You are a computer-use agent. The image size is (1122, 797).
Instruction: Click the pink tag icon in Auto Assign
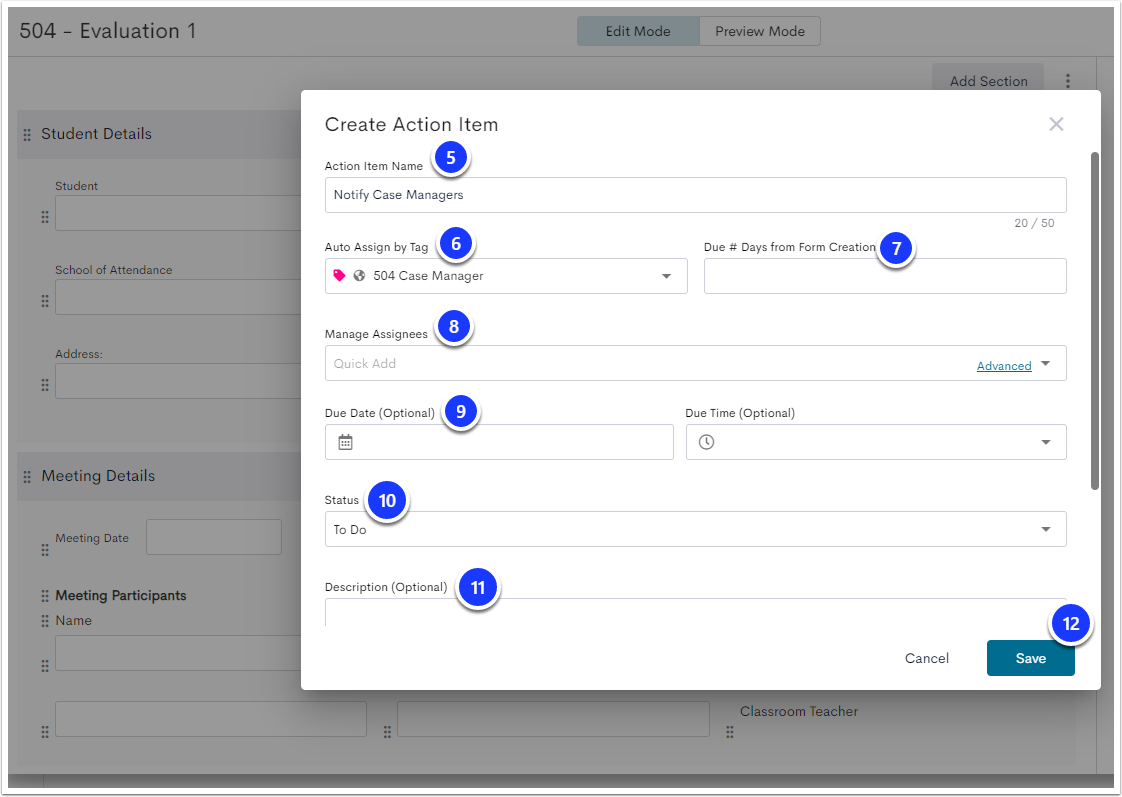[339, 275]
